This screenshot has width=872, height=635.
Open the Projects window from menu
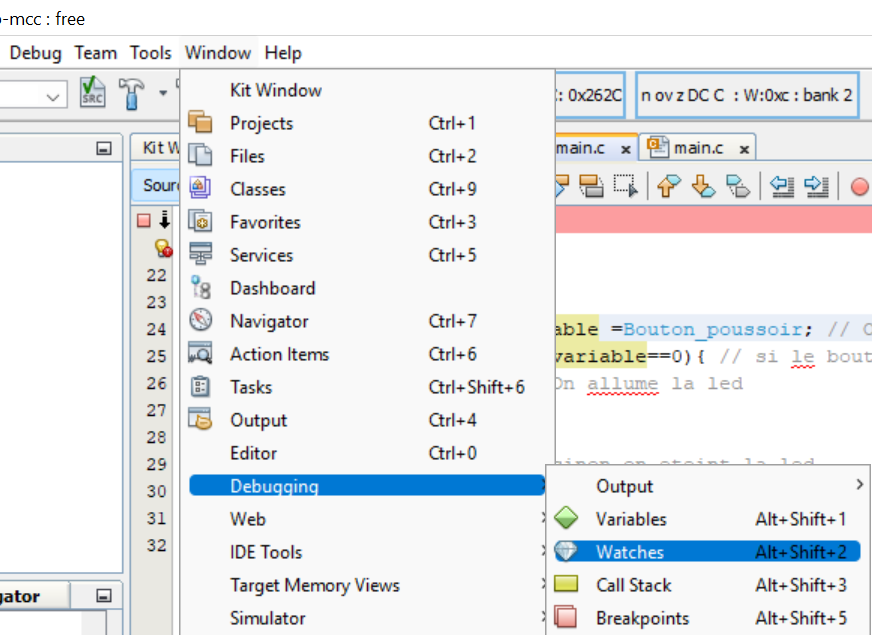click(261, 123)
